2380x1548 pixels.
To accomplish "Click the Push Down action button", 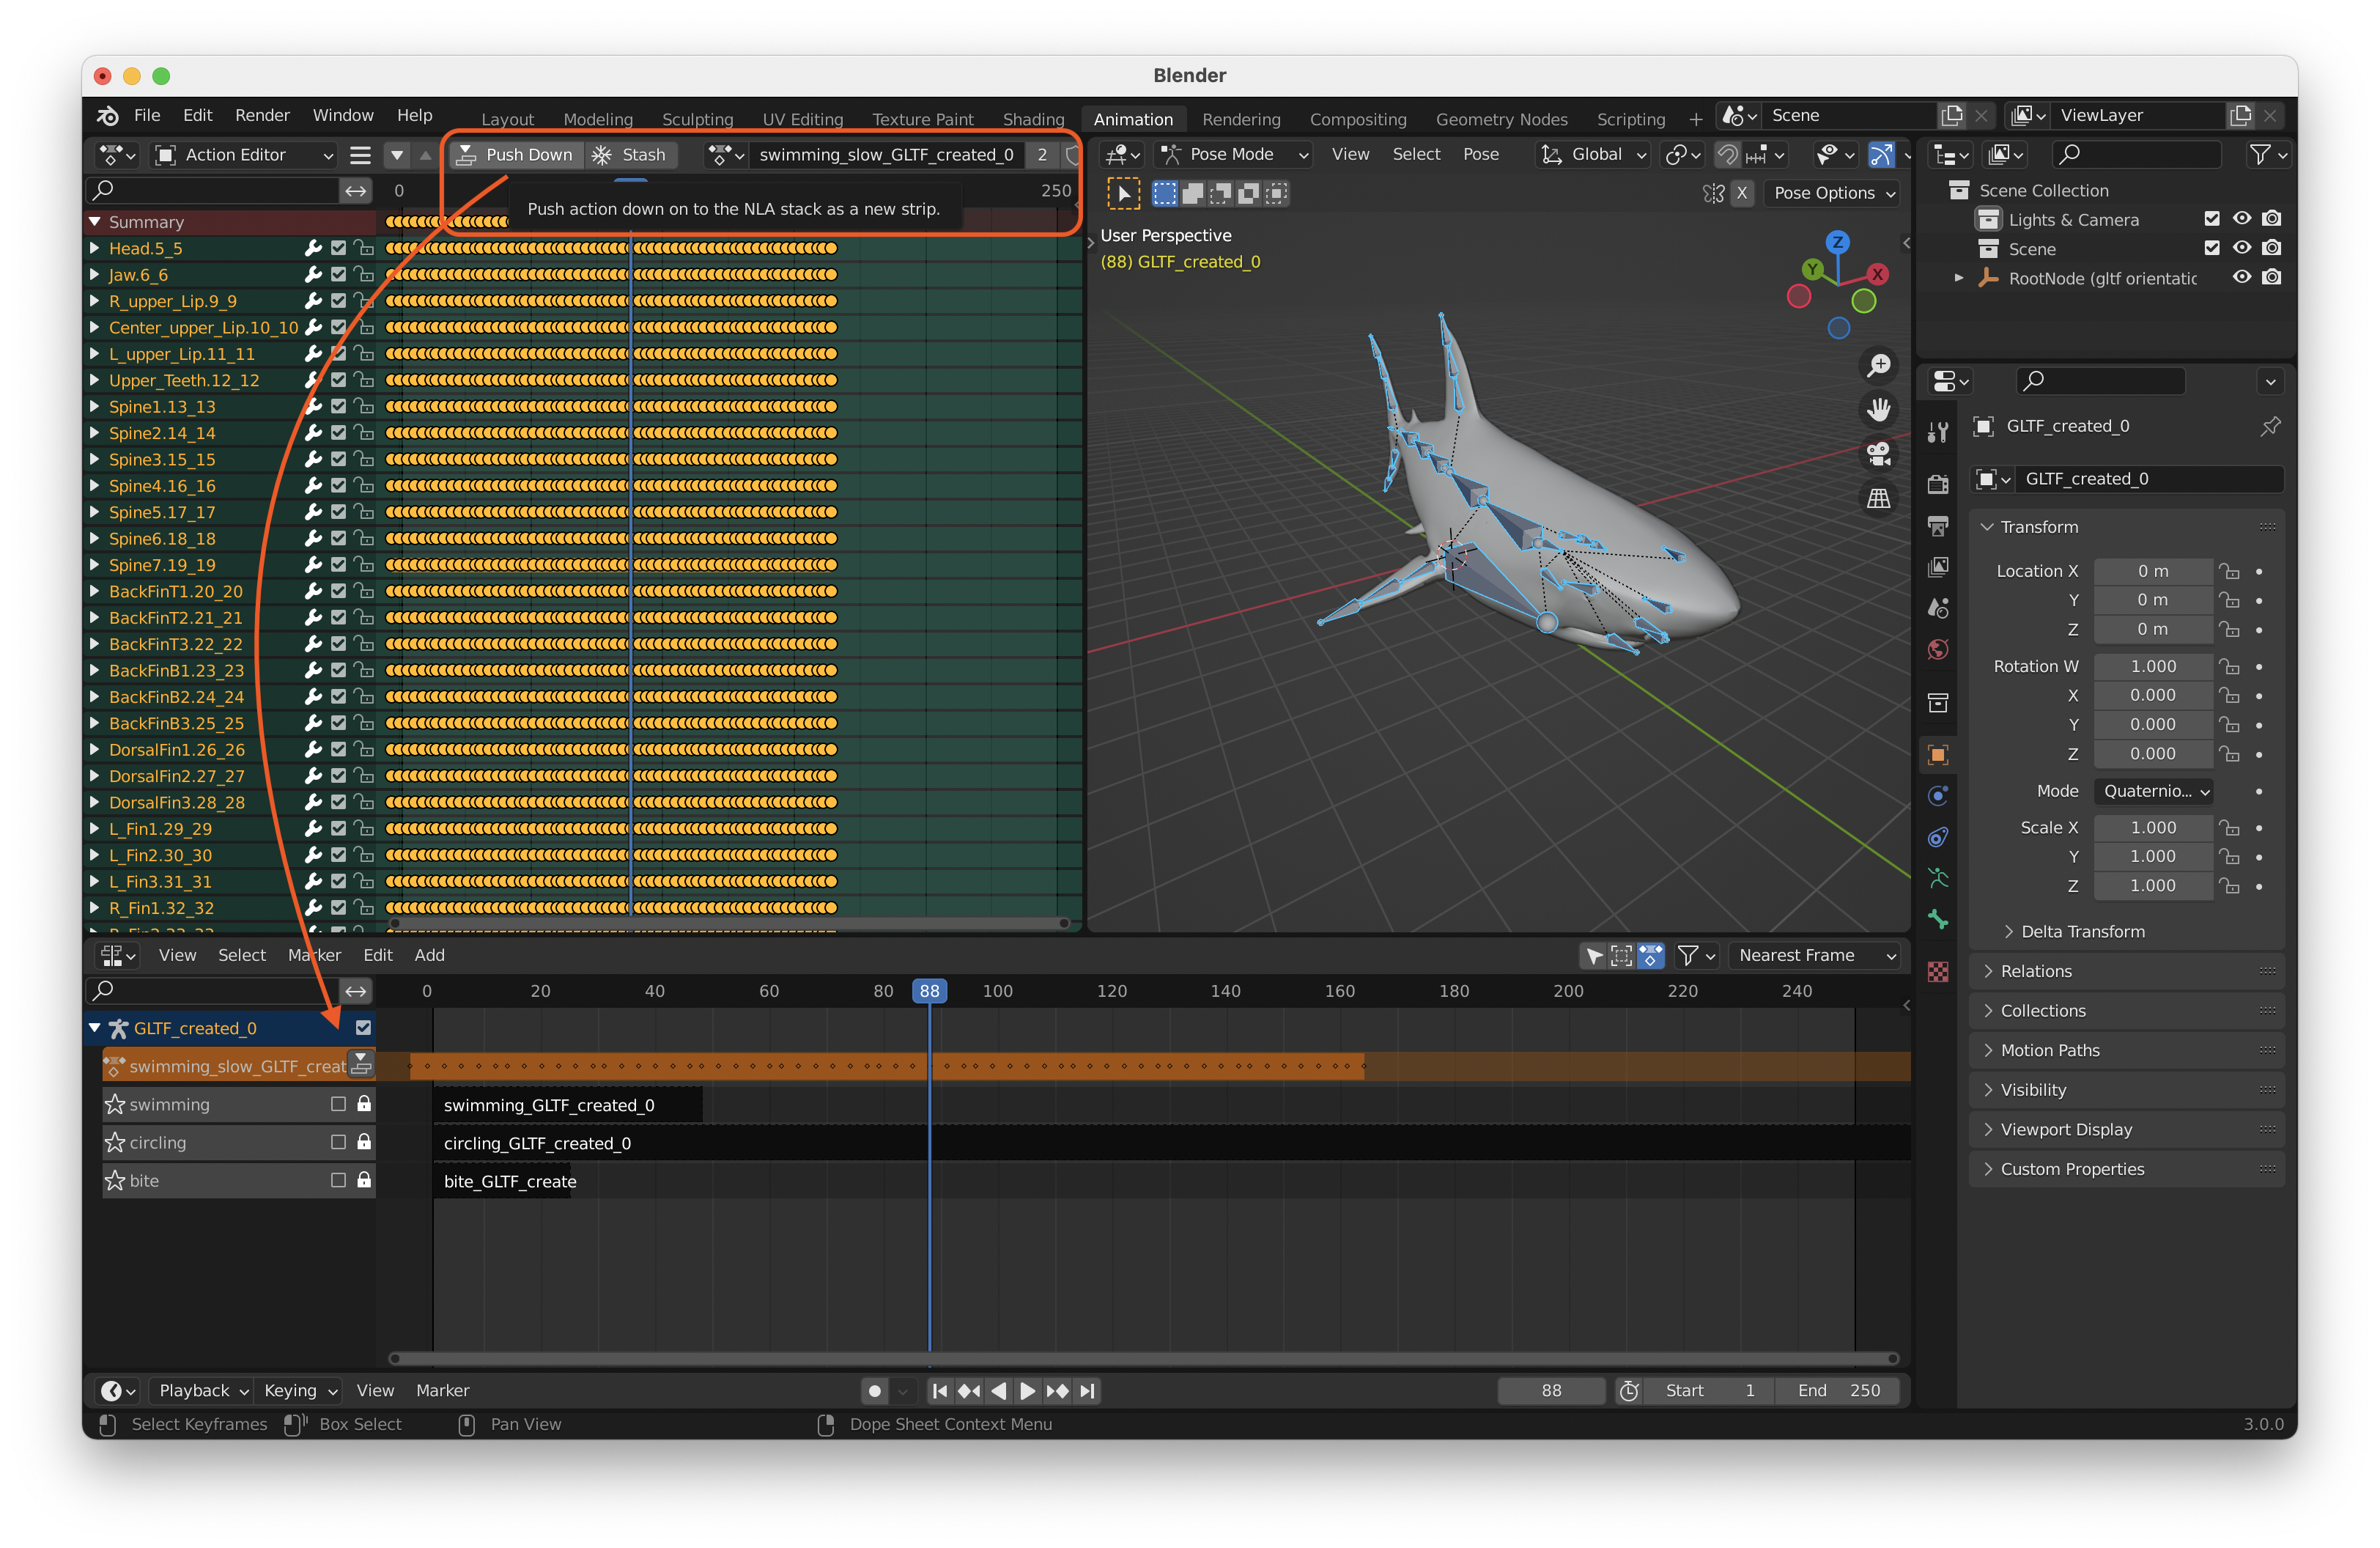I will coord(515,154).
